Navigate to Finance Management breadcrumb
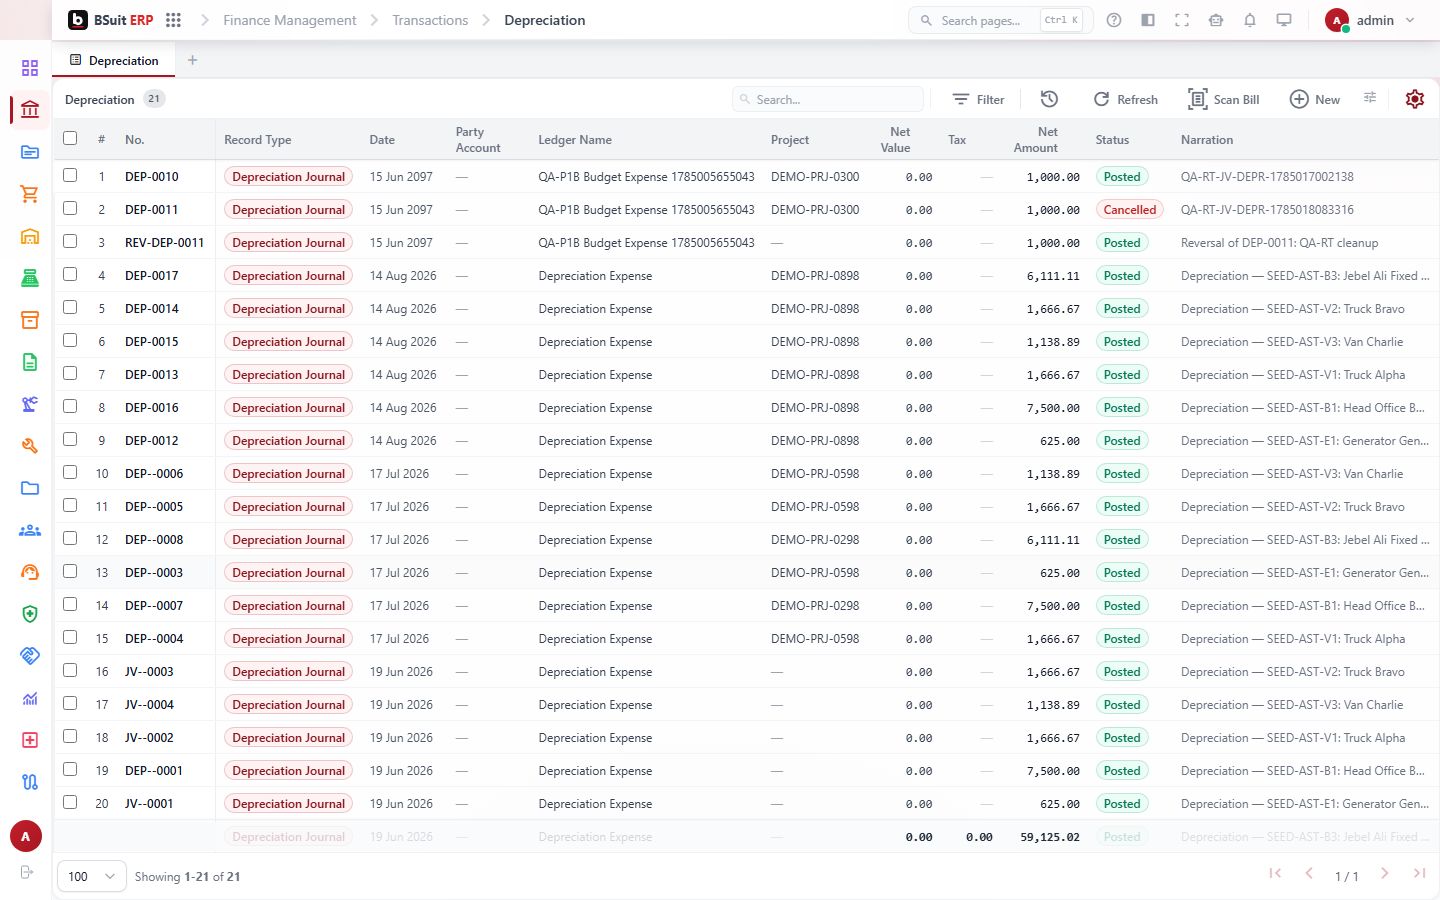The image size is (1440, 900). click(x=289, y=20)
